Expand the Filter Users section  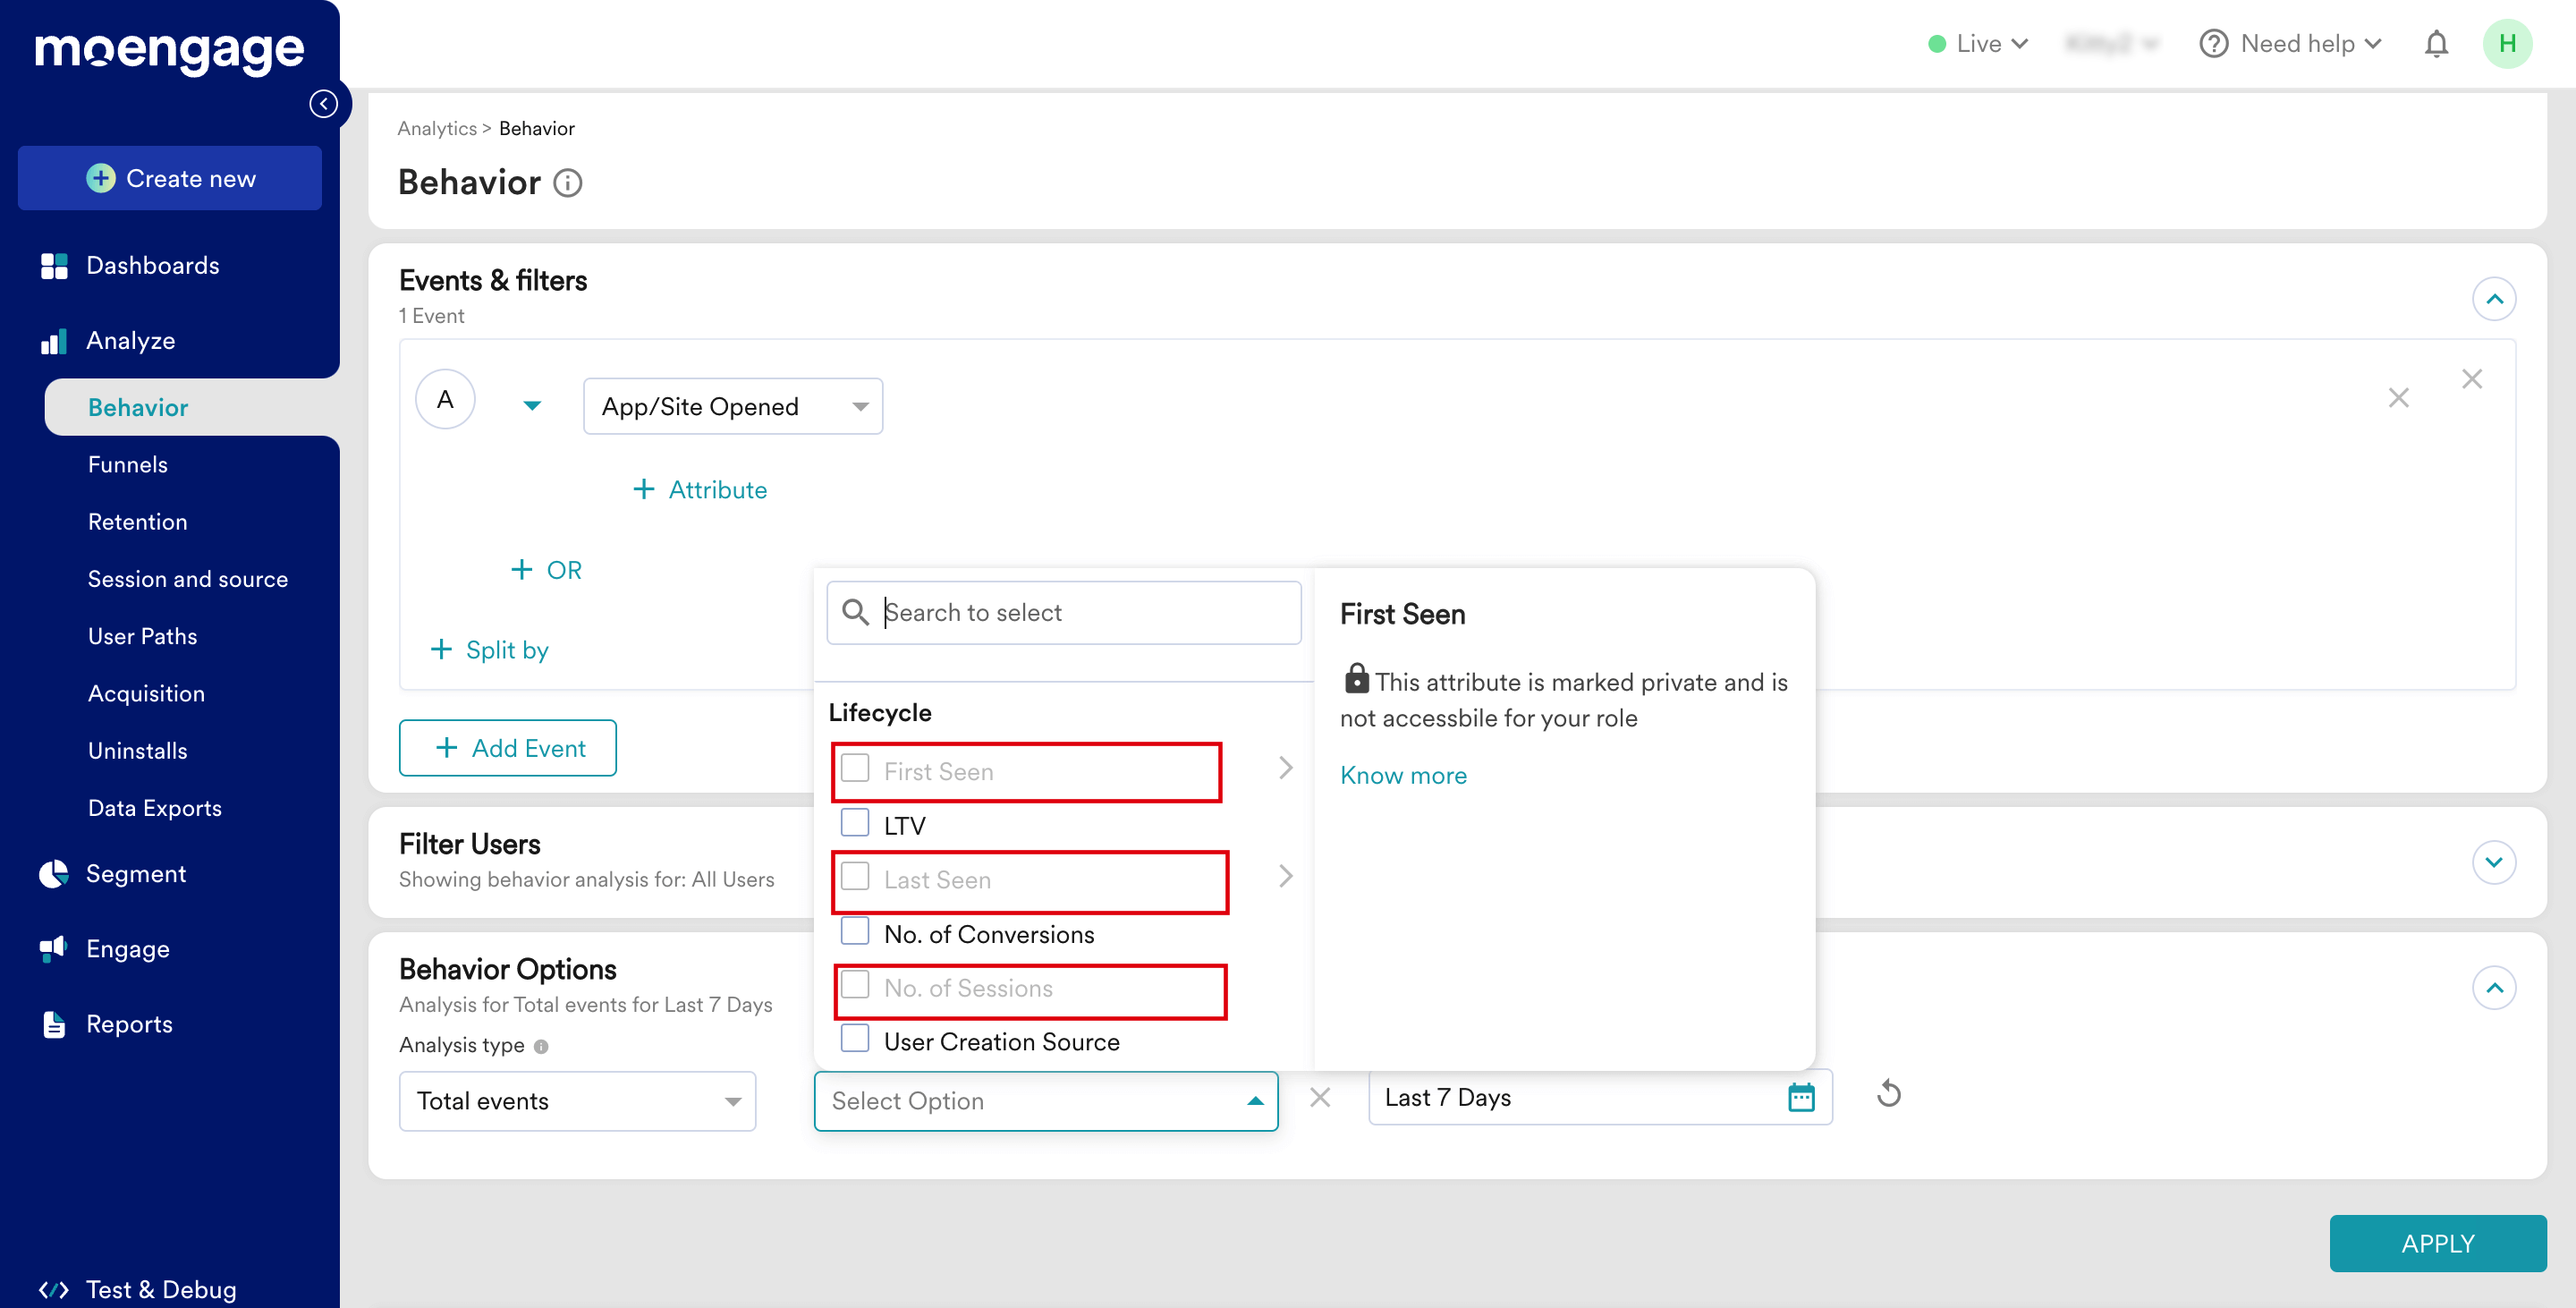[x=2493, y=862]
